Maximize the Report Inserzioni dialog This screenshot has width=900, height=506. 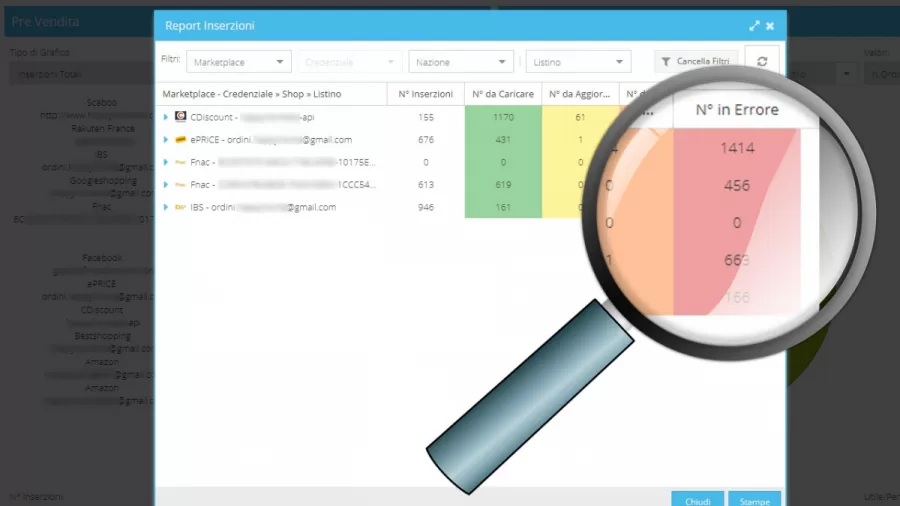pos(754,26)
